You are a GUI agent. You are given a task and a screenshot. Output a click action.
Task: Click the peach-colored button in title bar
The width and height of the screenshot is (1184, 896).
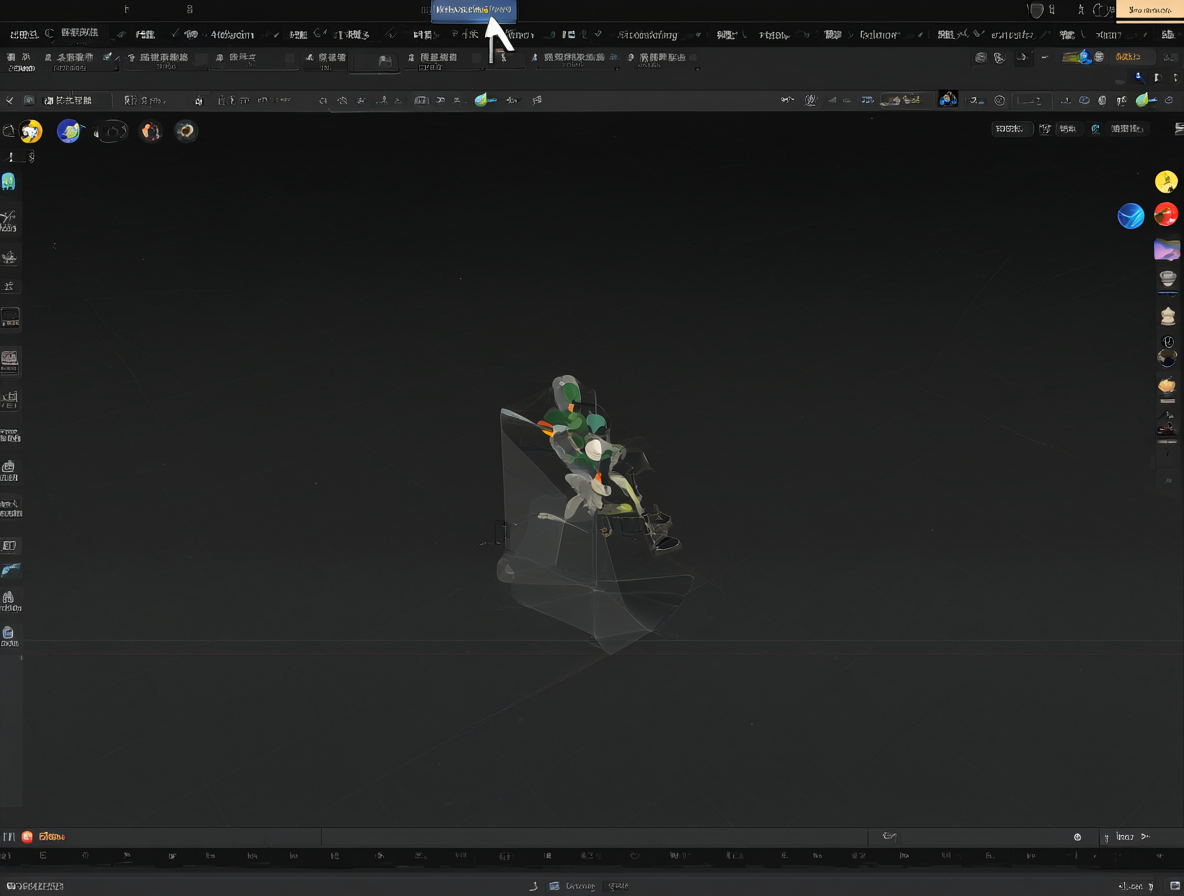(x=1149, y=10)
